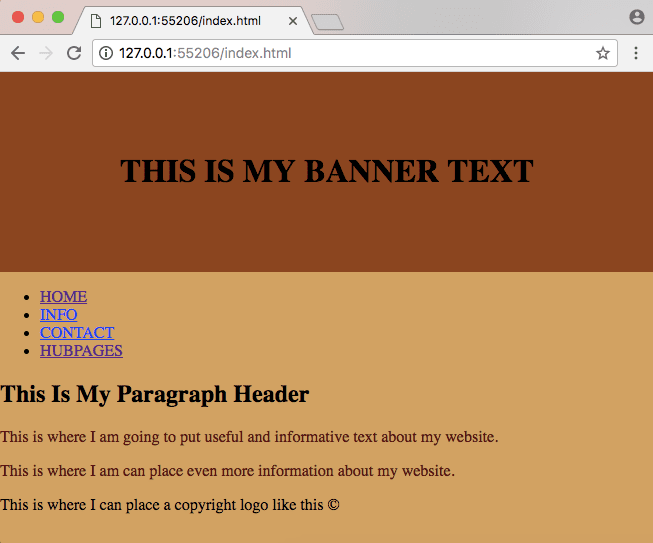Click the 'useful and informative text' paragraph
Viewport: 653px width, 543px height.
point(249,437)
